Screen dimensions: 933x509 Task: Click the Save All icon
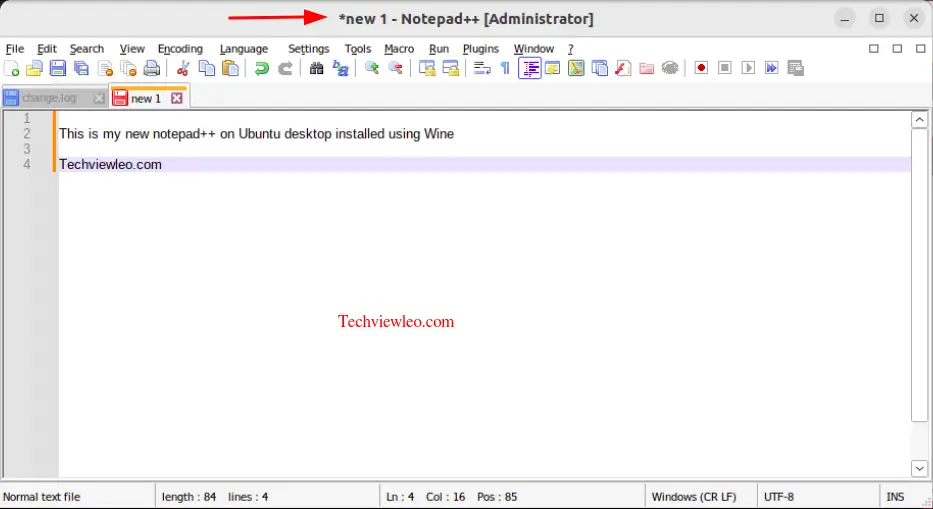[82, 68]
